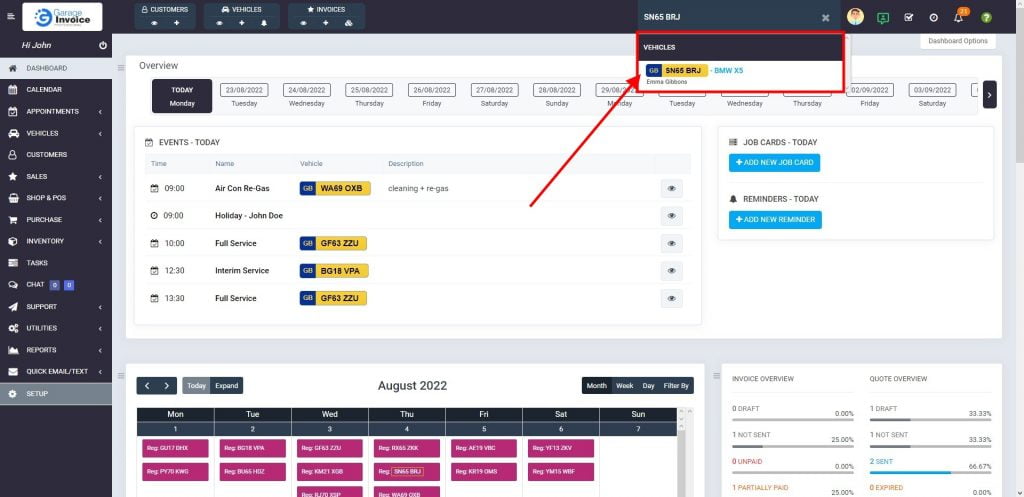Expand Quick Email/Text sidebar menu

56,372
